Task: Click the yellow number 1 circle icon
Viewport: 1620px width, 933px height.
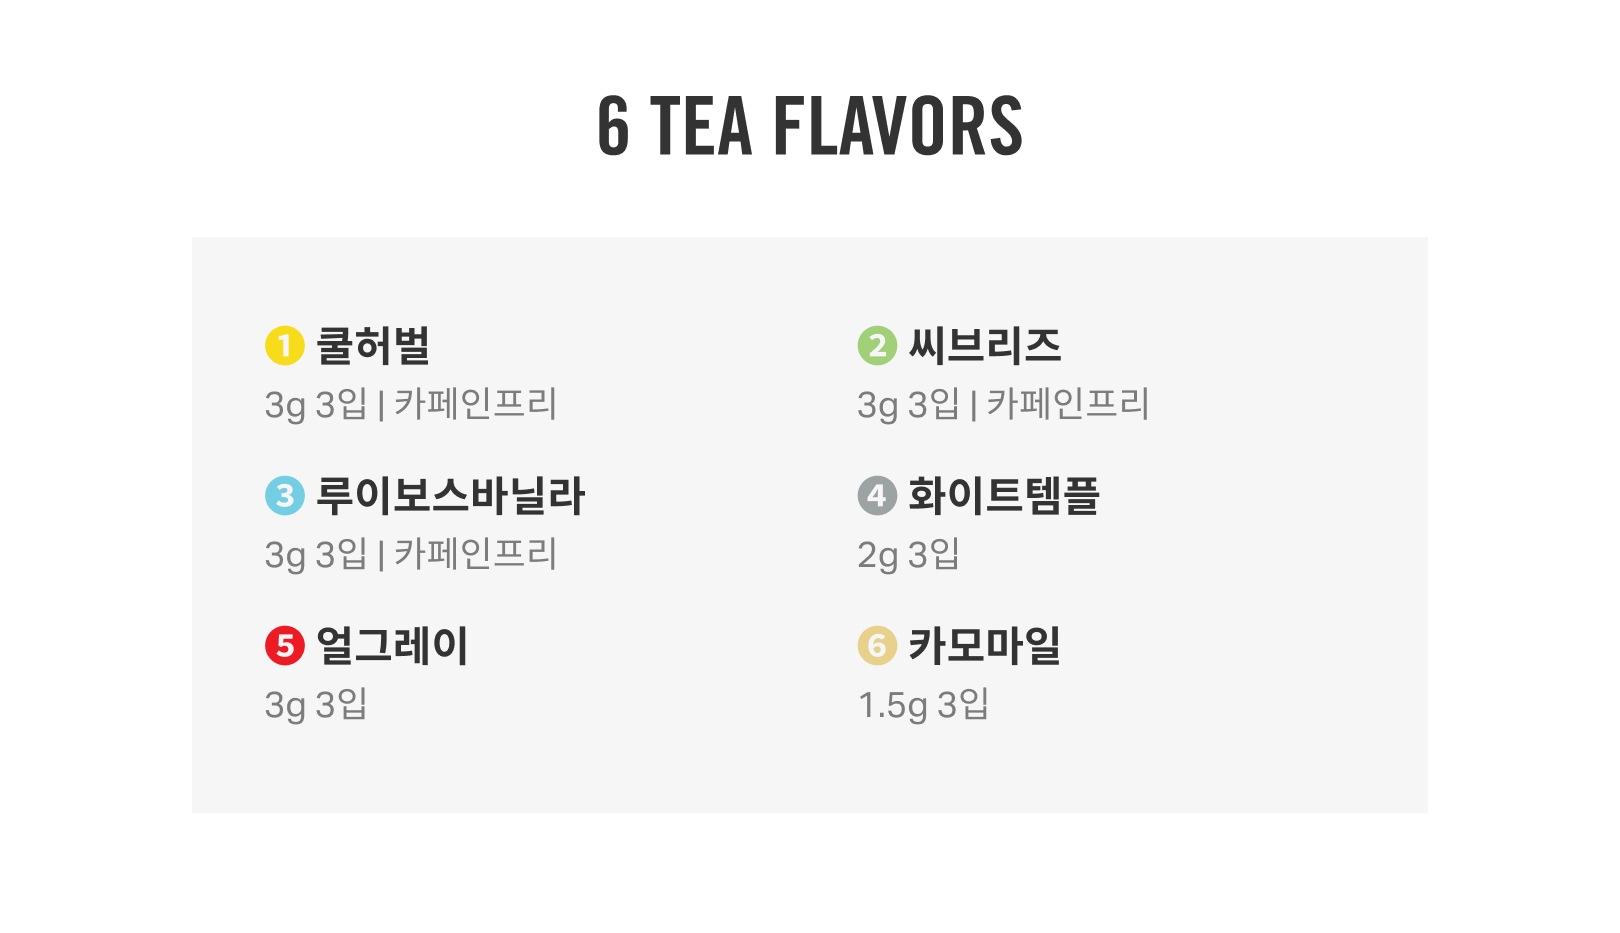Action: point(284,346)
